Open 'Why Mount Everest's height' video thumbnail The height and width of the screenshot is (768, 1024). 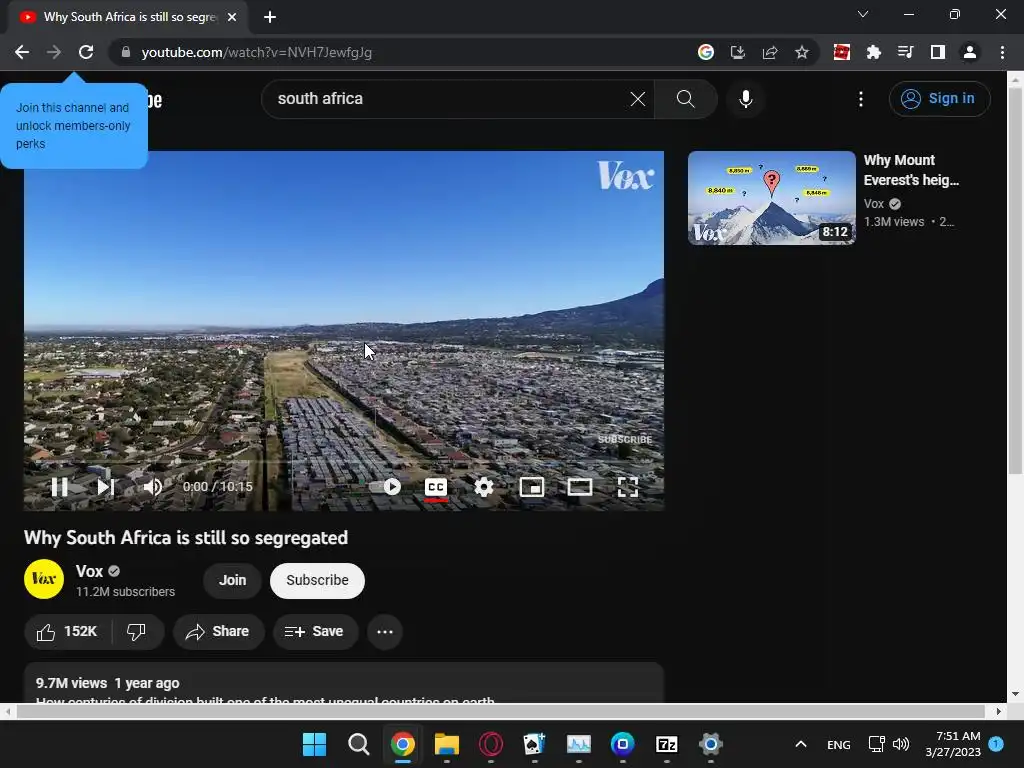pyautogui.click(x=771, y=198)
